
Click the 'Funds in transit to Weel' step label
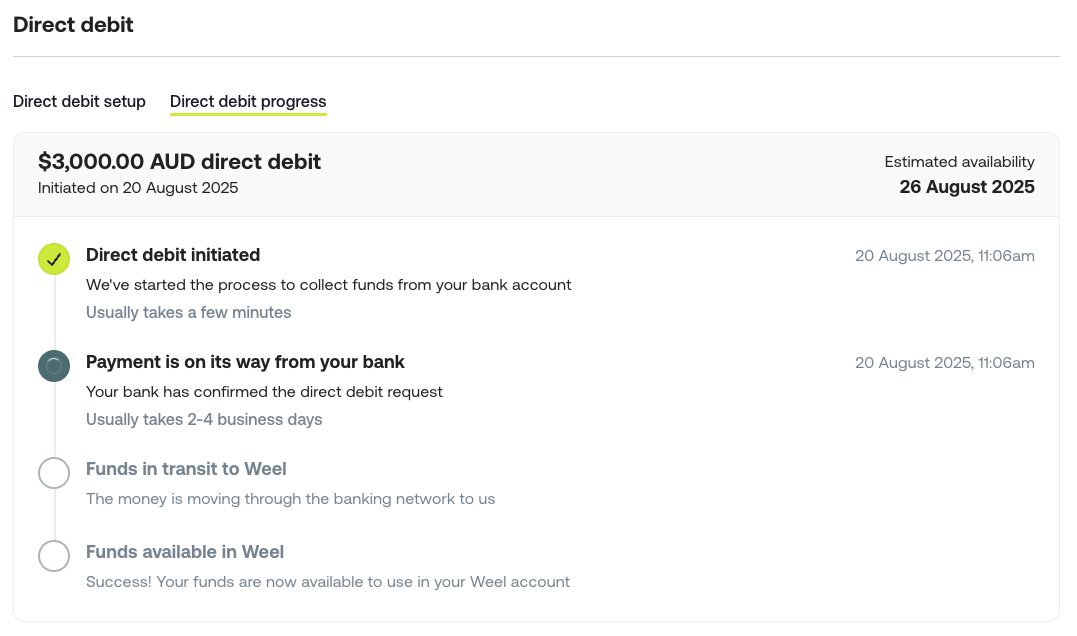(x=186, y=469)
